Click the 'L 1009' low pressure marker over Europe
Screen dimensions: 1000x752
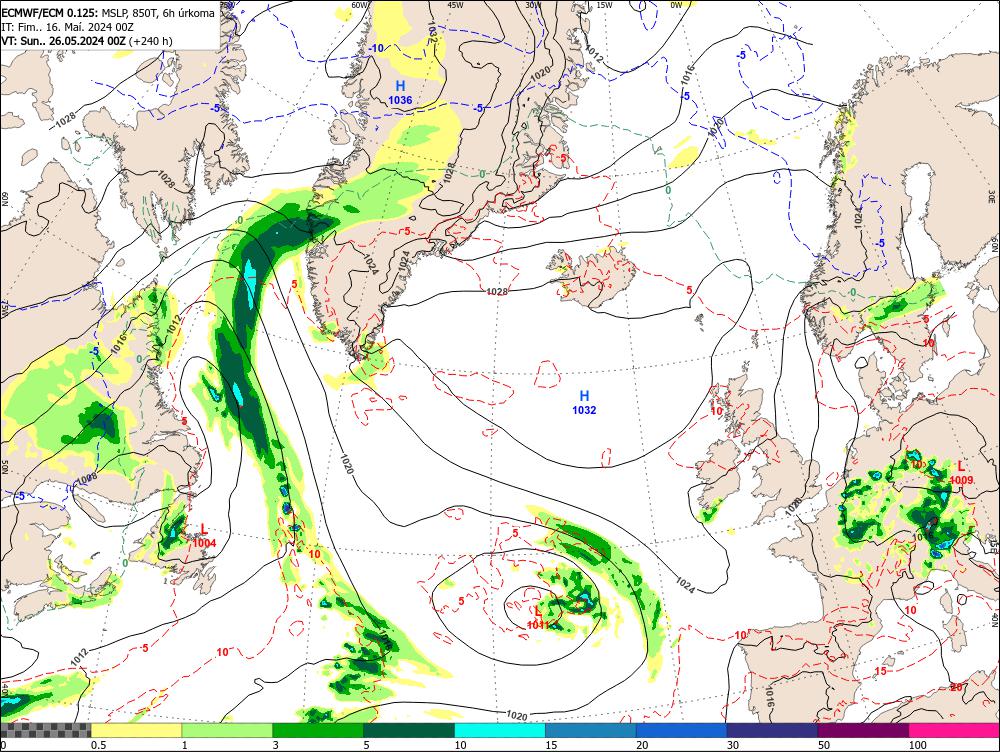[x=961, y=473]
